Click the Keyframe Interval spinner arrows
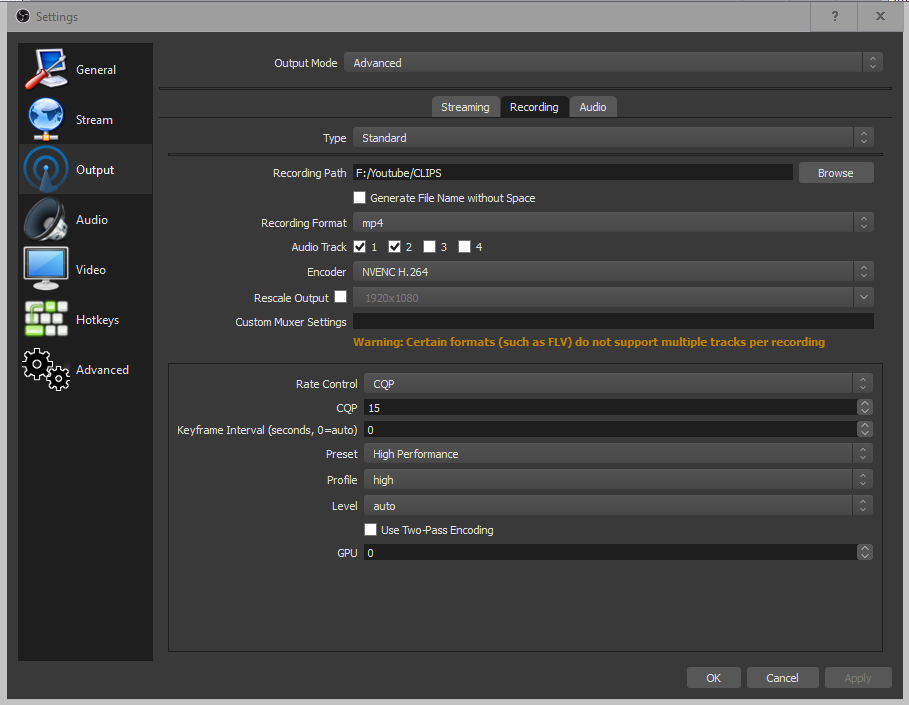Viewport: 909px width, 705px height. point(864,429)
